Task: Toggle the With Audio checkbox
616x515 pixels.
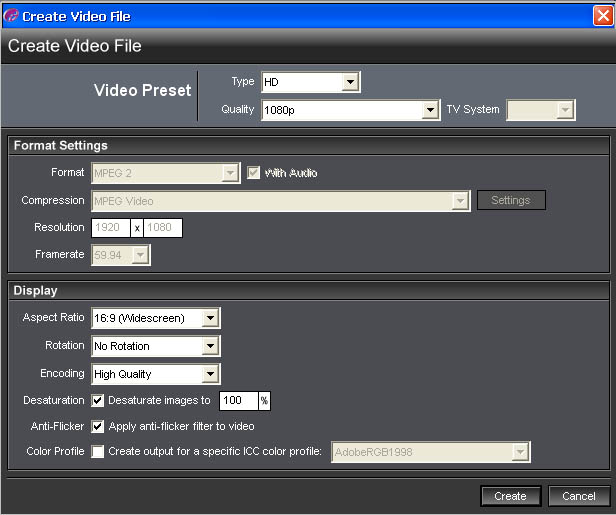Action: [253, 172]
